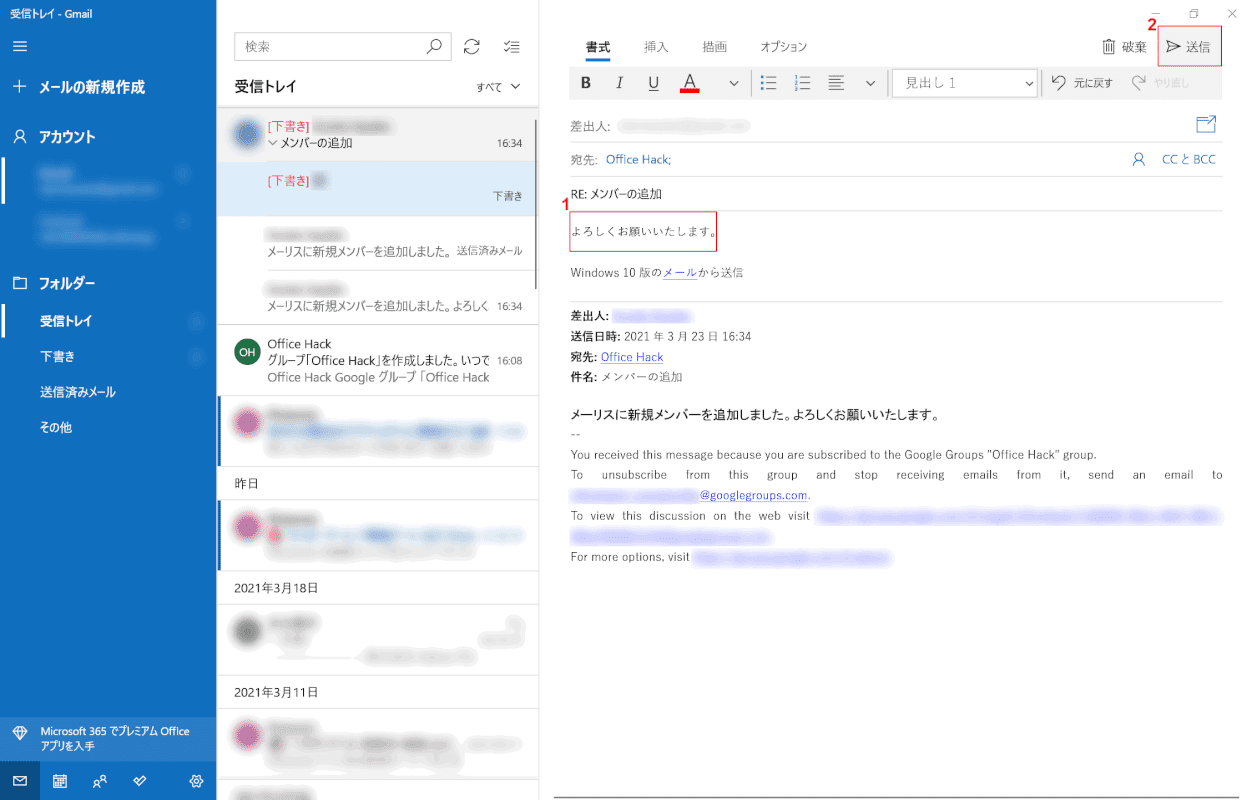This screenshot has width=1252, height=800.
Task: Send the message with 送信
Action: tap(1189, 47)
